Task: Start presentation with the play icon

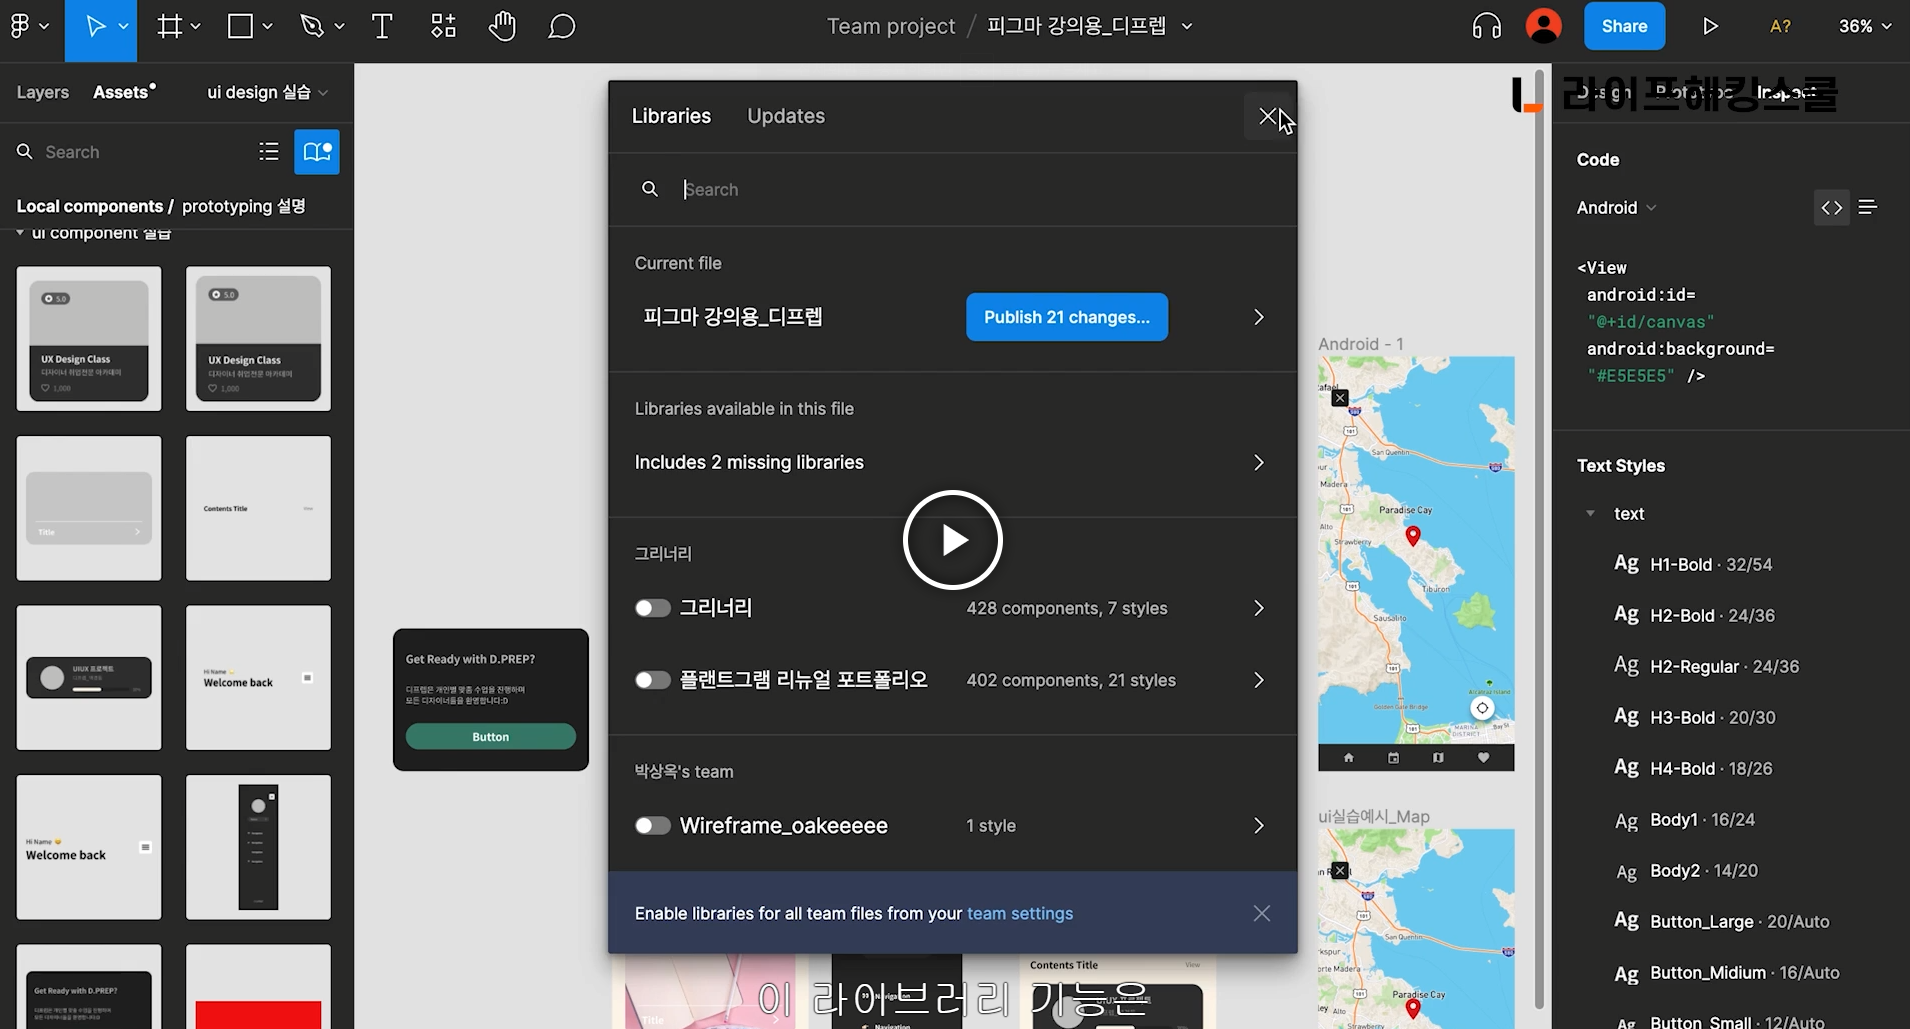Action: click(1710, 26)
